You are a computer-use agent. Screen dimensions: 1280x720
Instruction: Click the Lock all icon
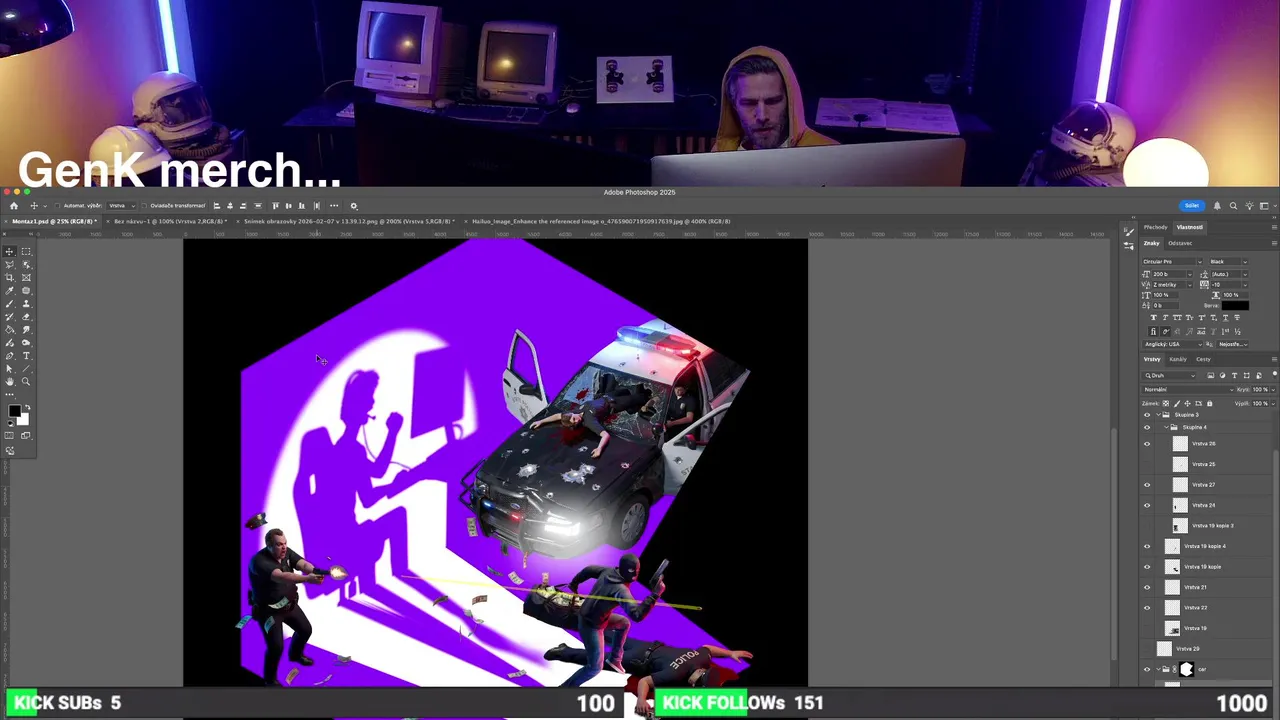[1209, 403]
